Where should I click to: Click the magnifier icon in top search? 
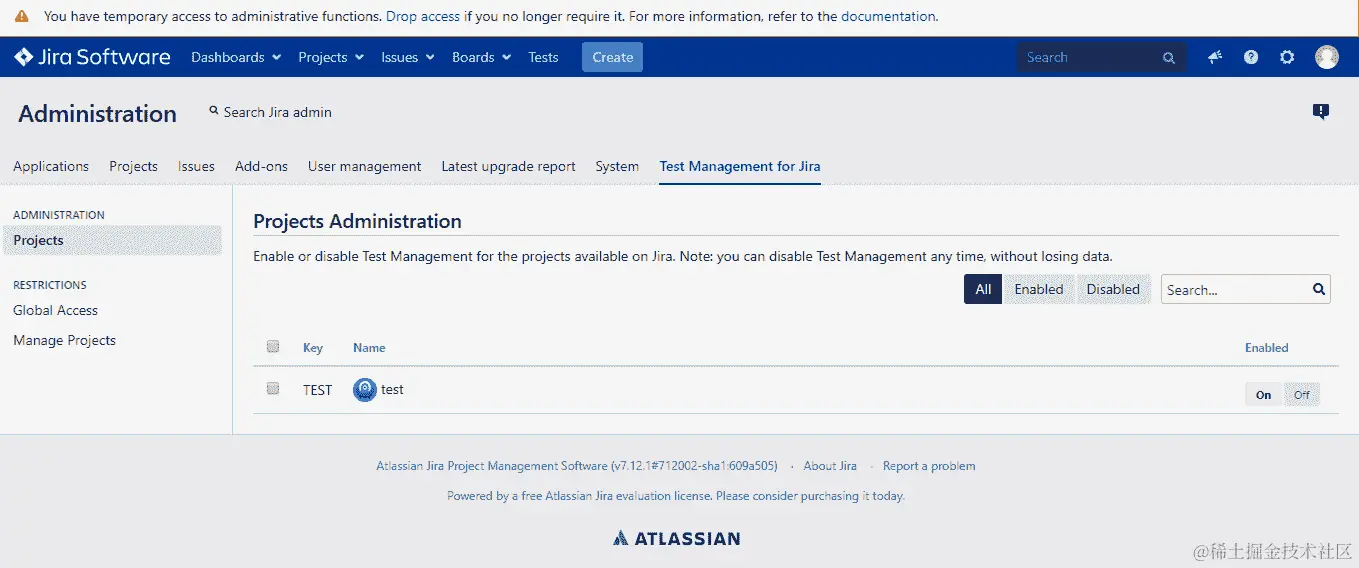1169,58
